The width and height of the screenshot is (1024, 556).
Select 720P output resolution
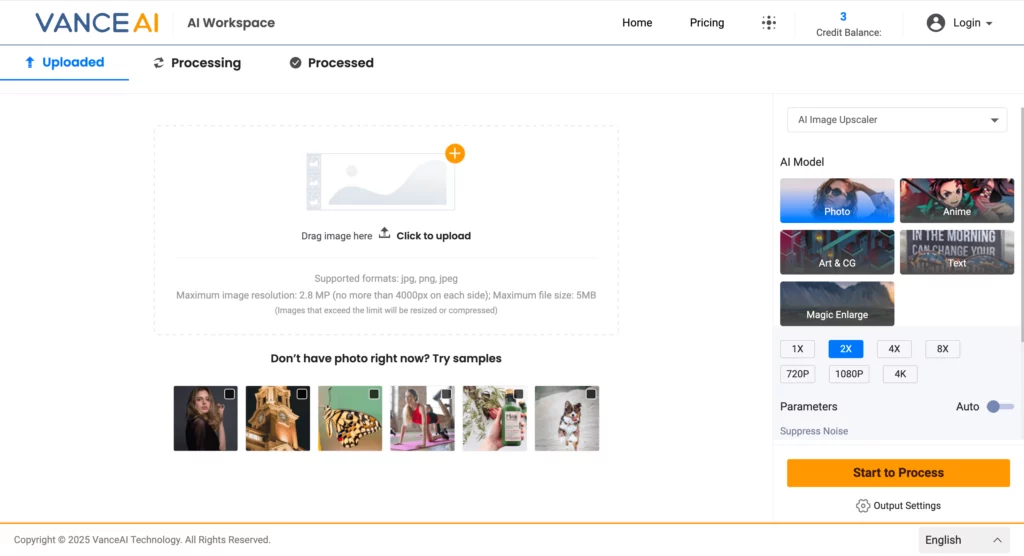click(x=797, y=374)
